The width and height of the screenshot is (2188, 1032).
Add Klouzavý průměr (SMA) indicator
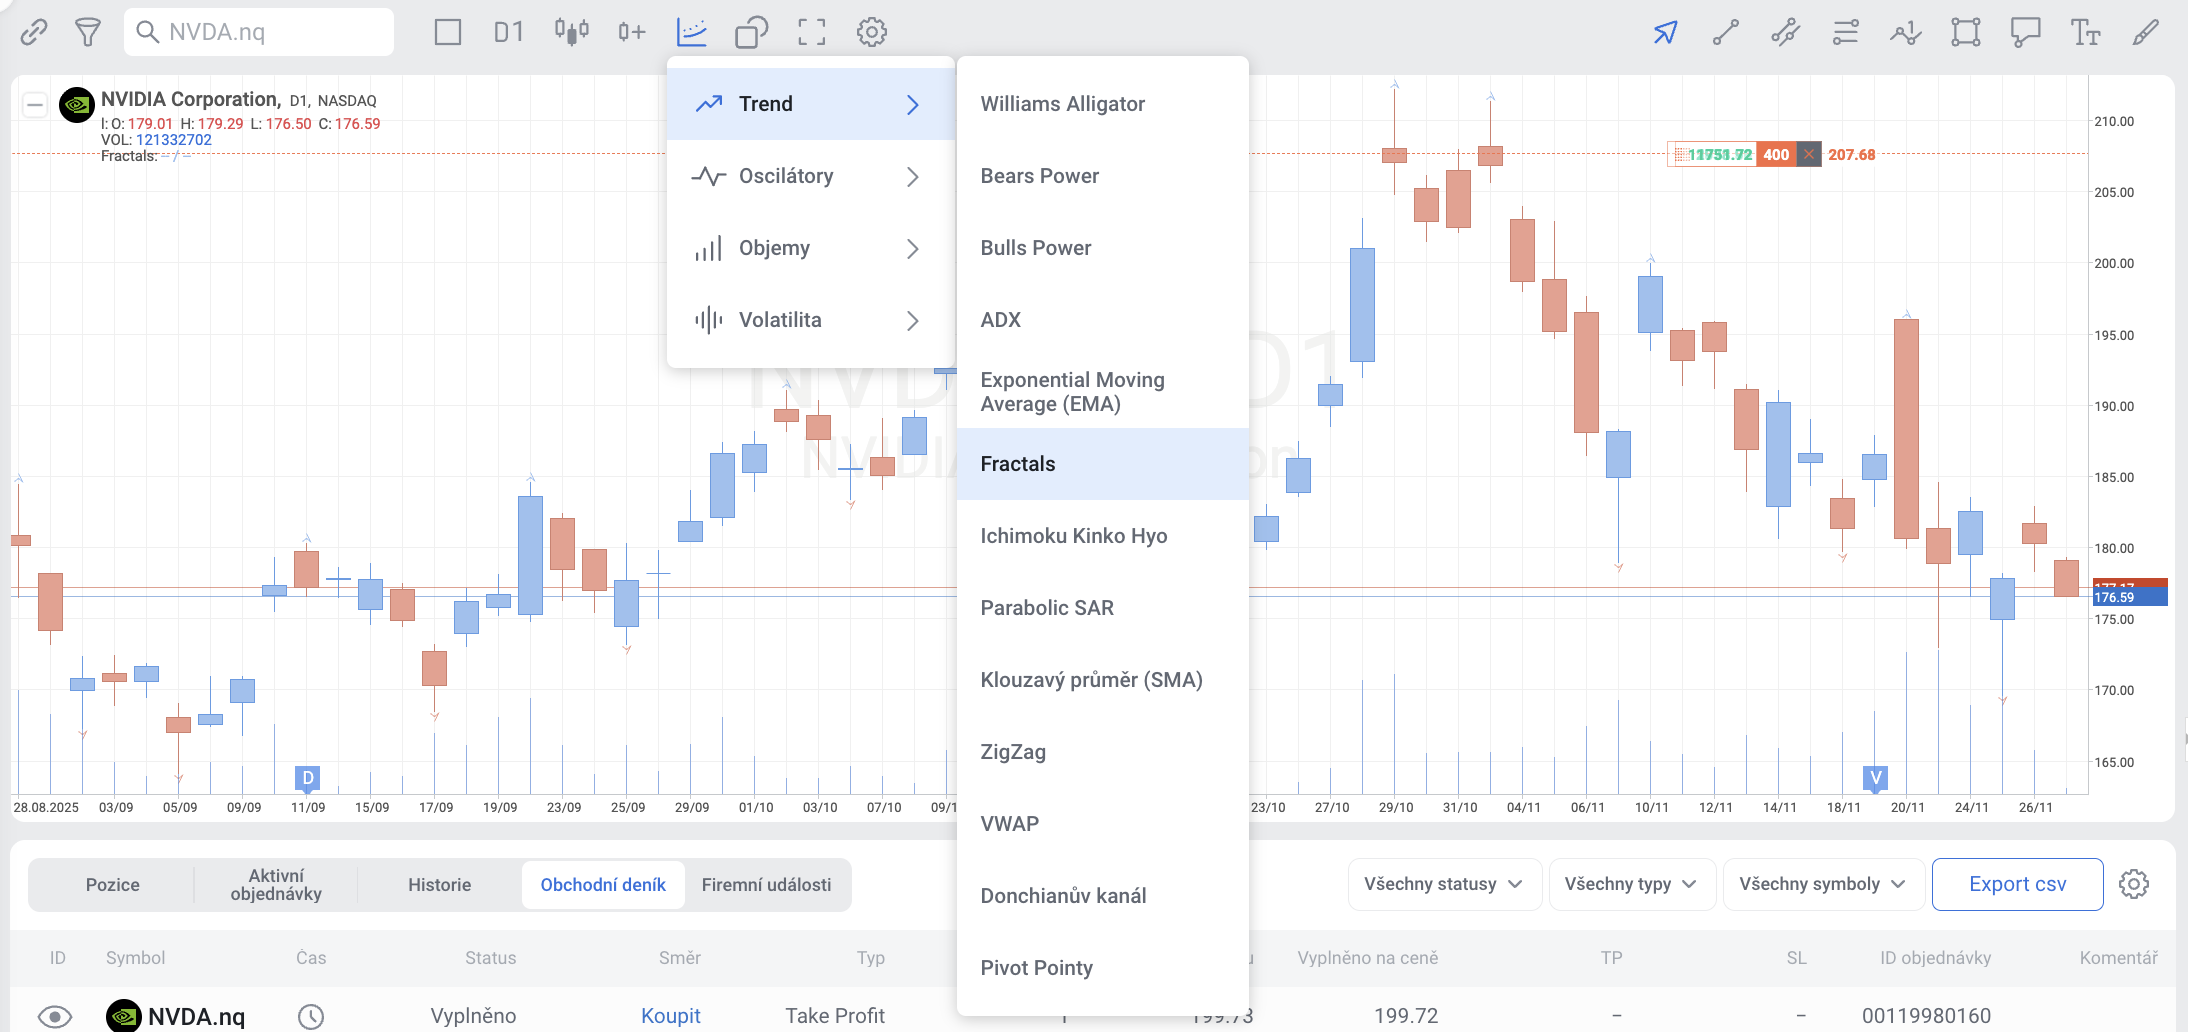[x=1103, y=680]
